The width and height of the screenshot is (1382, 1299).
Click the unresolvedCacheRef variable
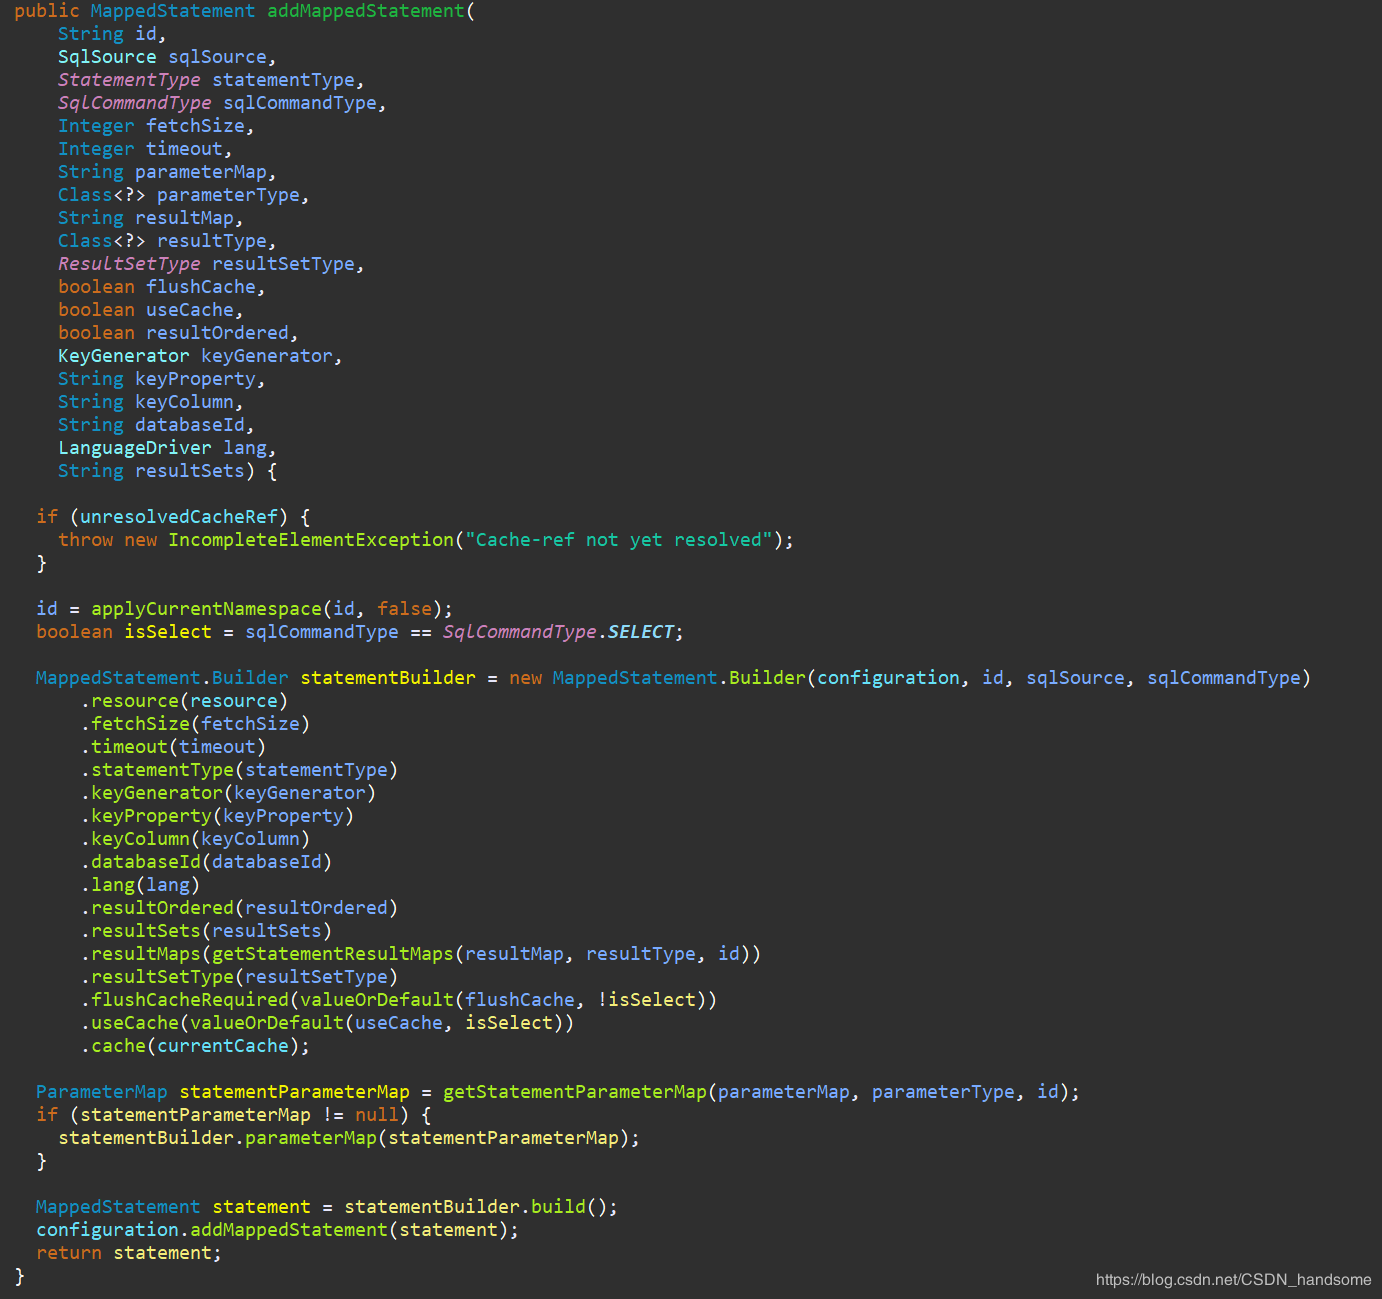coord(179,517)
